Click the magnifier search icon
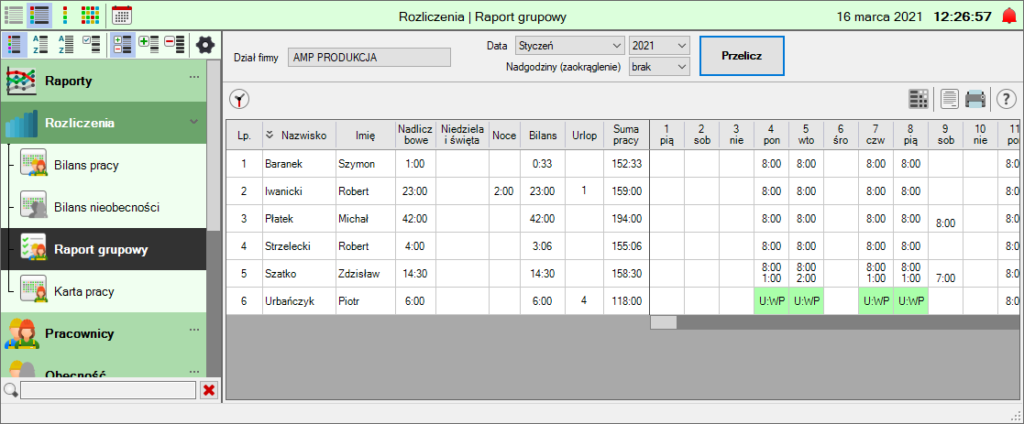The height and width of the screenshot is (424, 1024). tap(10, 390)
